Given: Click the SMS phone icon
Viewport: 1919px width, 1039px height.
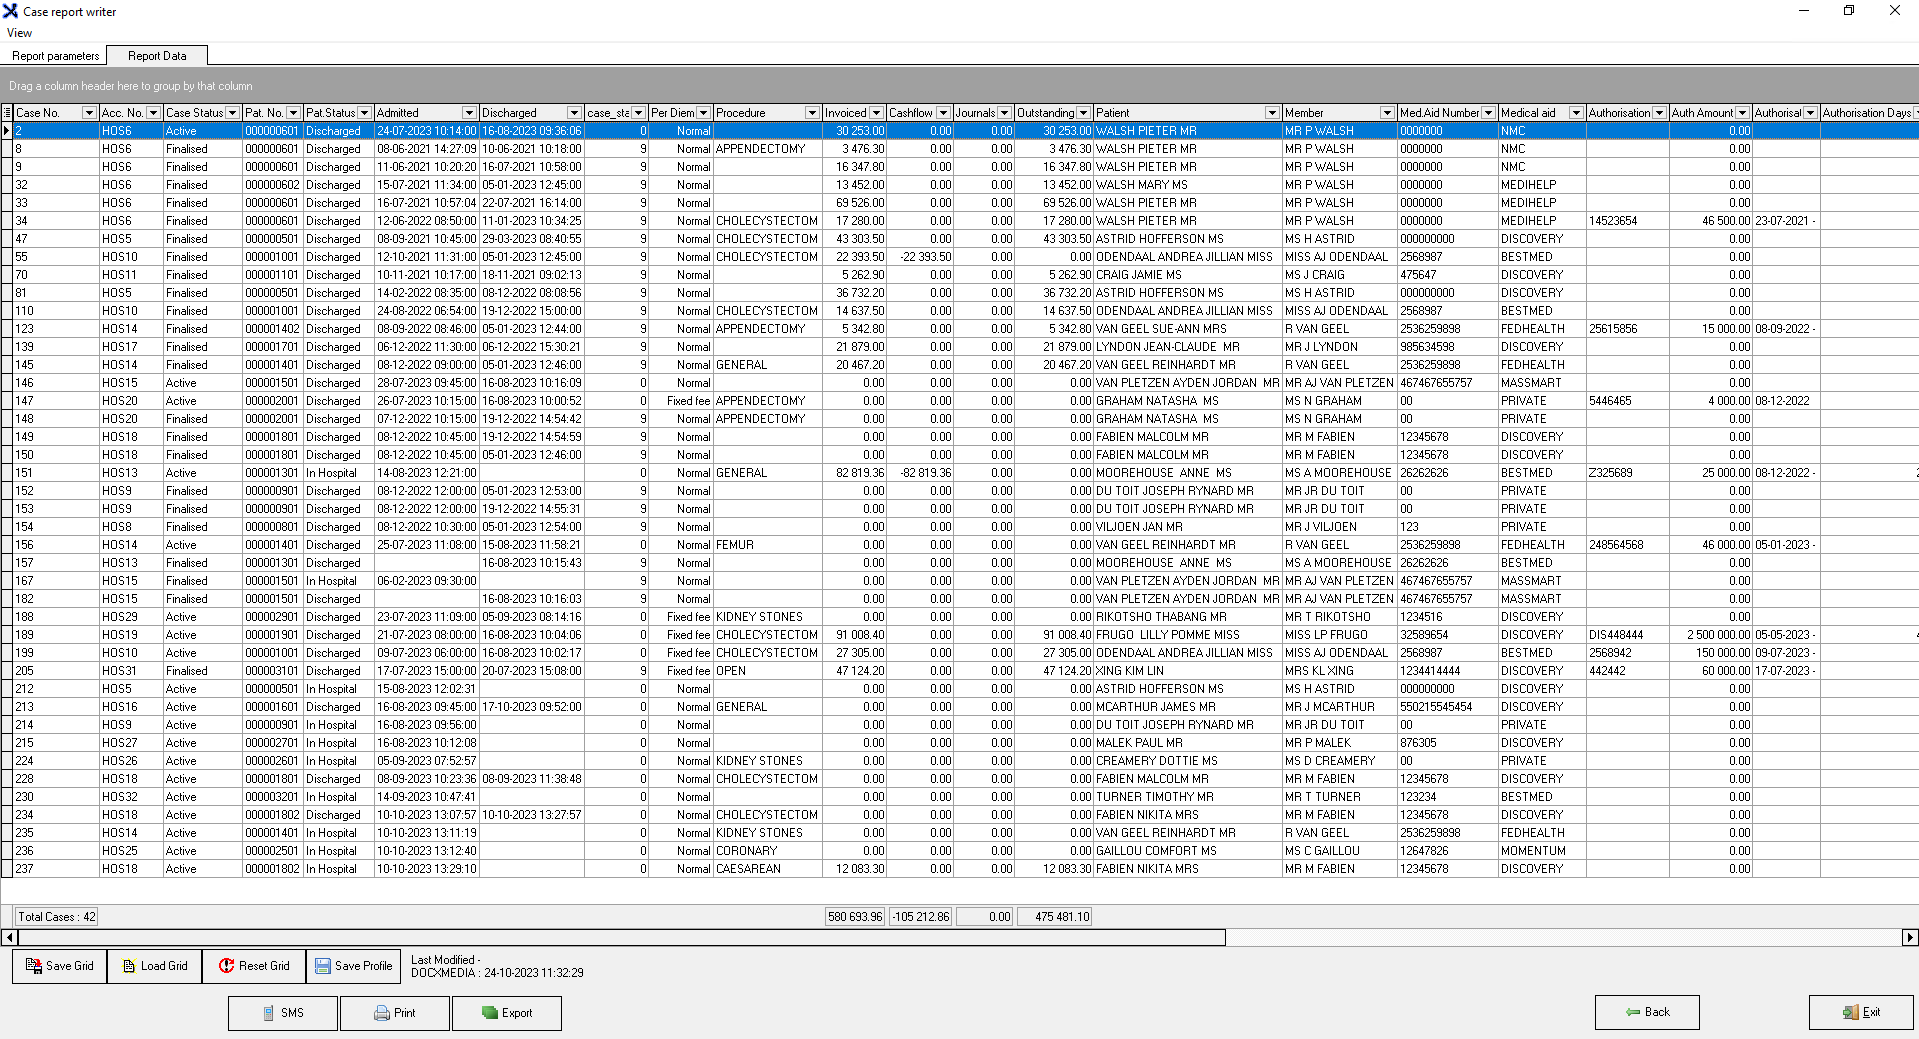Looking at the screenshot, I should (x=268, y=1013).
